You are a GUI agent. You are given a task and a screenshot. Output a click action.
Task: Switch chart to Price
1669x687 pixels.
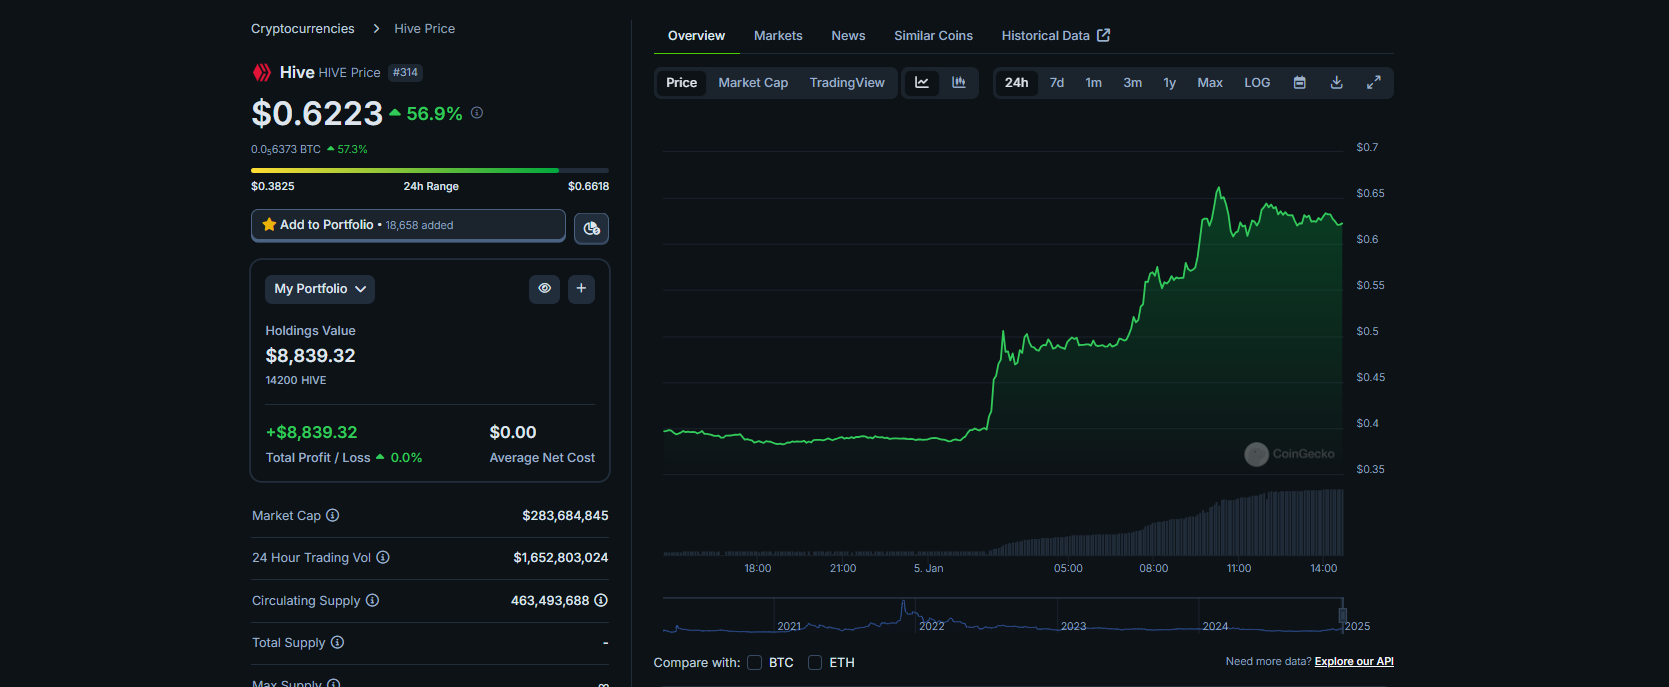682,82
